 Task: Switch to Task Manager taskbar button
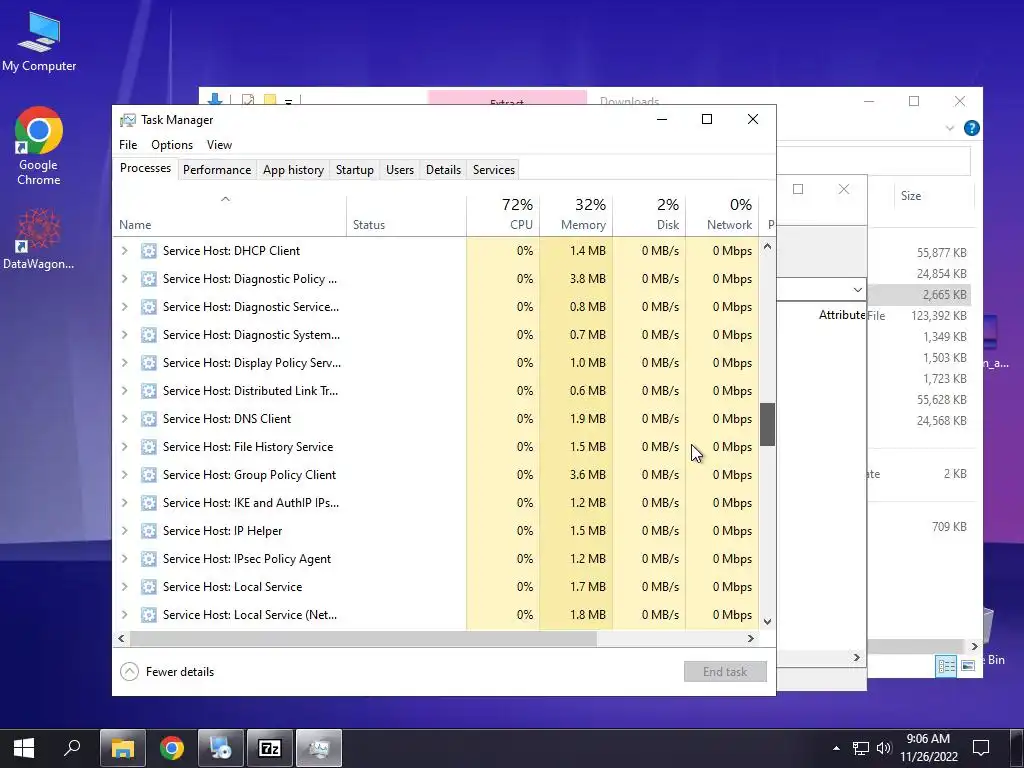coord(319,748)
